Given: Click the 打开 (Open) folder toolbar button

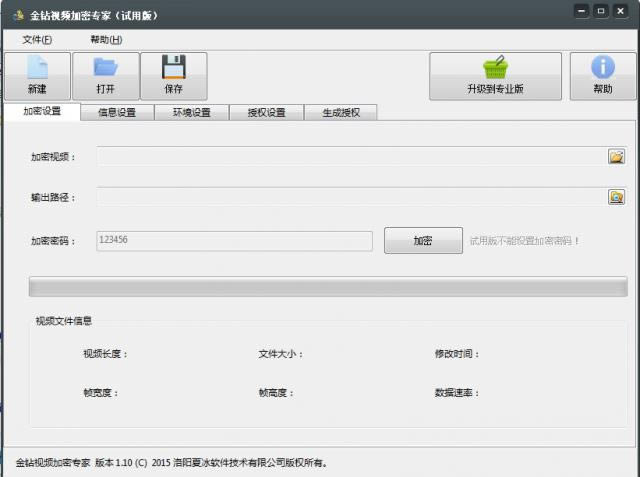Looking at the screenshot, I should coord(106,76).
